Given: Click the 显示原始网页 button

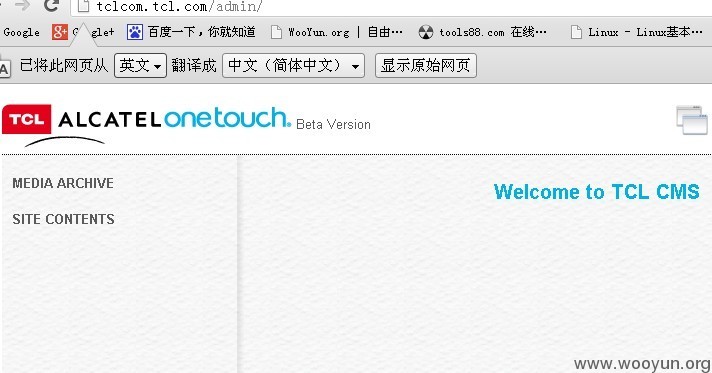Looking at the screenshot, I should pyautogui.click(x=425, y=65).
